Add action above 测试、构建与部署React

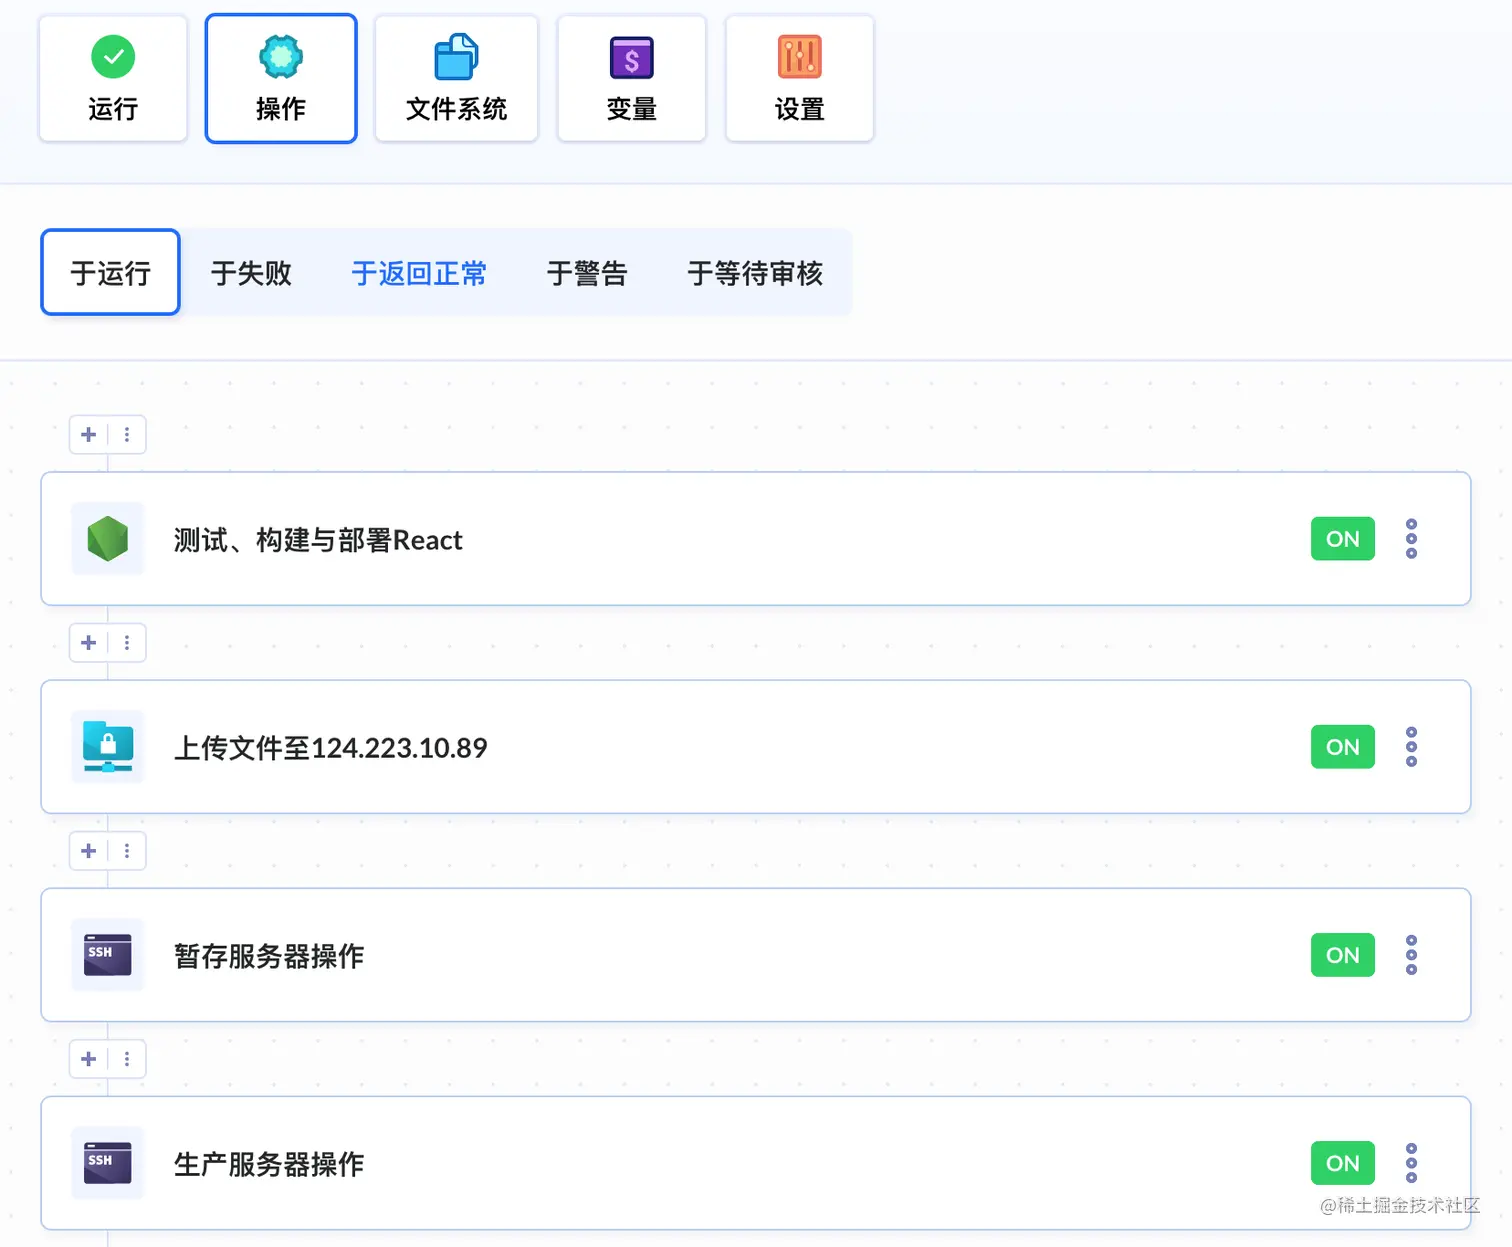click(88, 434)
